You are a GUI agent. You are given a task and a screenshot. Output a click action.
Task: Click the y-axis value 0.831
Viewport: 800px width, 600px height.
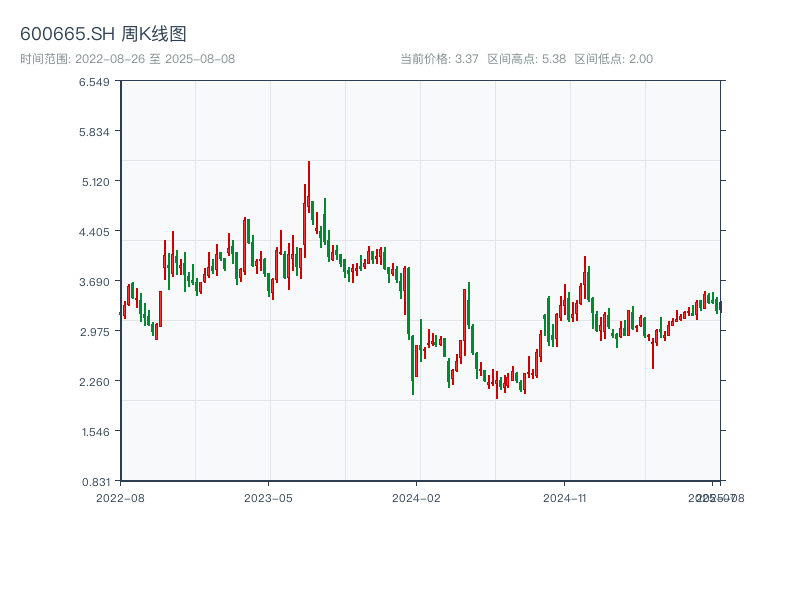tap(95, 482)
